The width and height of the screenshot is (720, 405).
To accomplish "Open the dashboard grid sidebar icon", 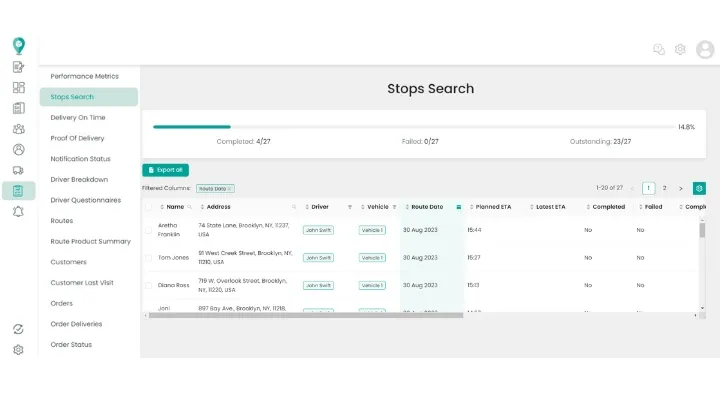I will (18, 87).
